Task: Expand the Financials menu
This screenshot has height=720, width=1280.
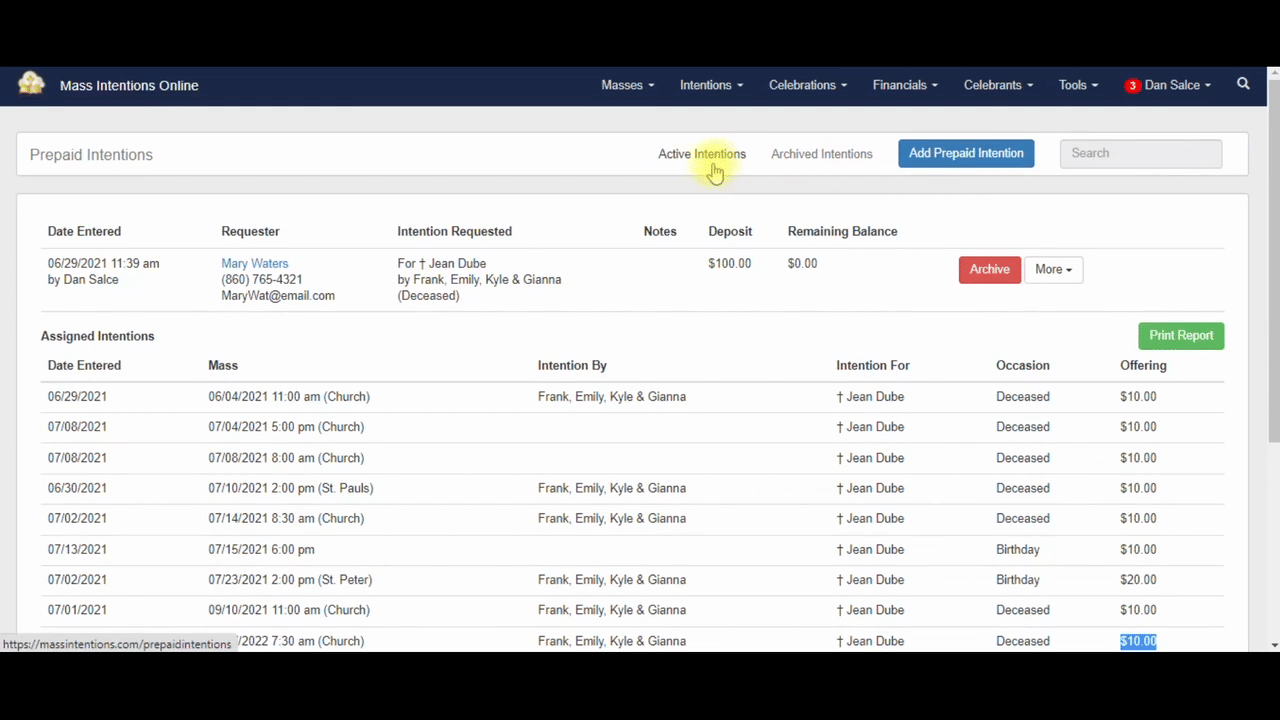Action: [905, 85]
